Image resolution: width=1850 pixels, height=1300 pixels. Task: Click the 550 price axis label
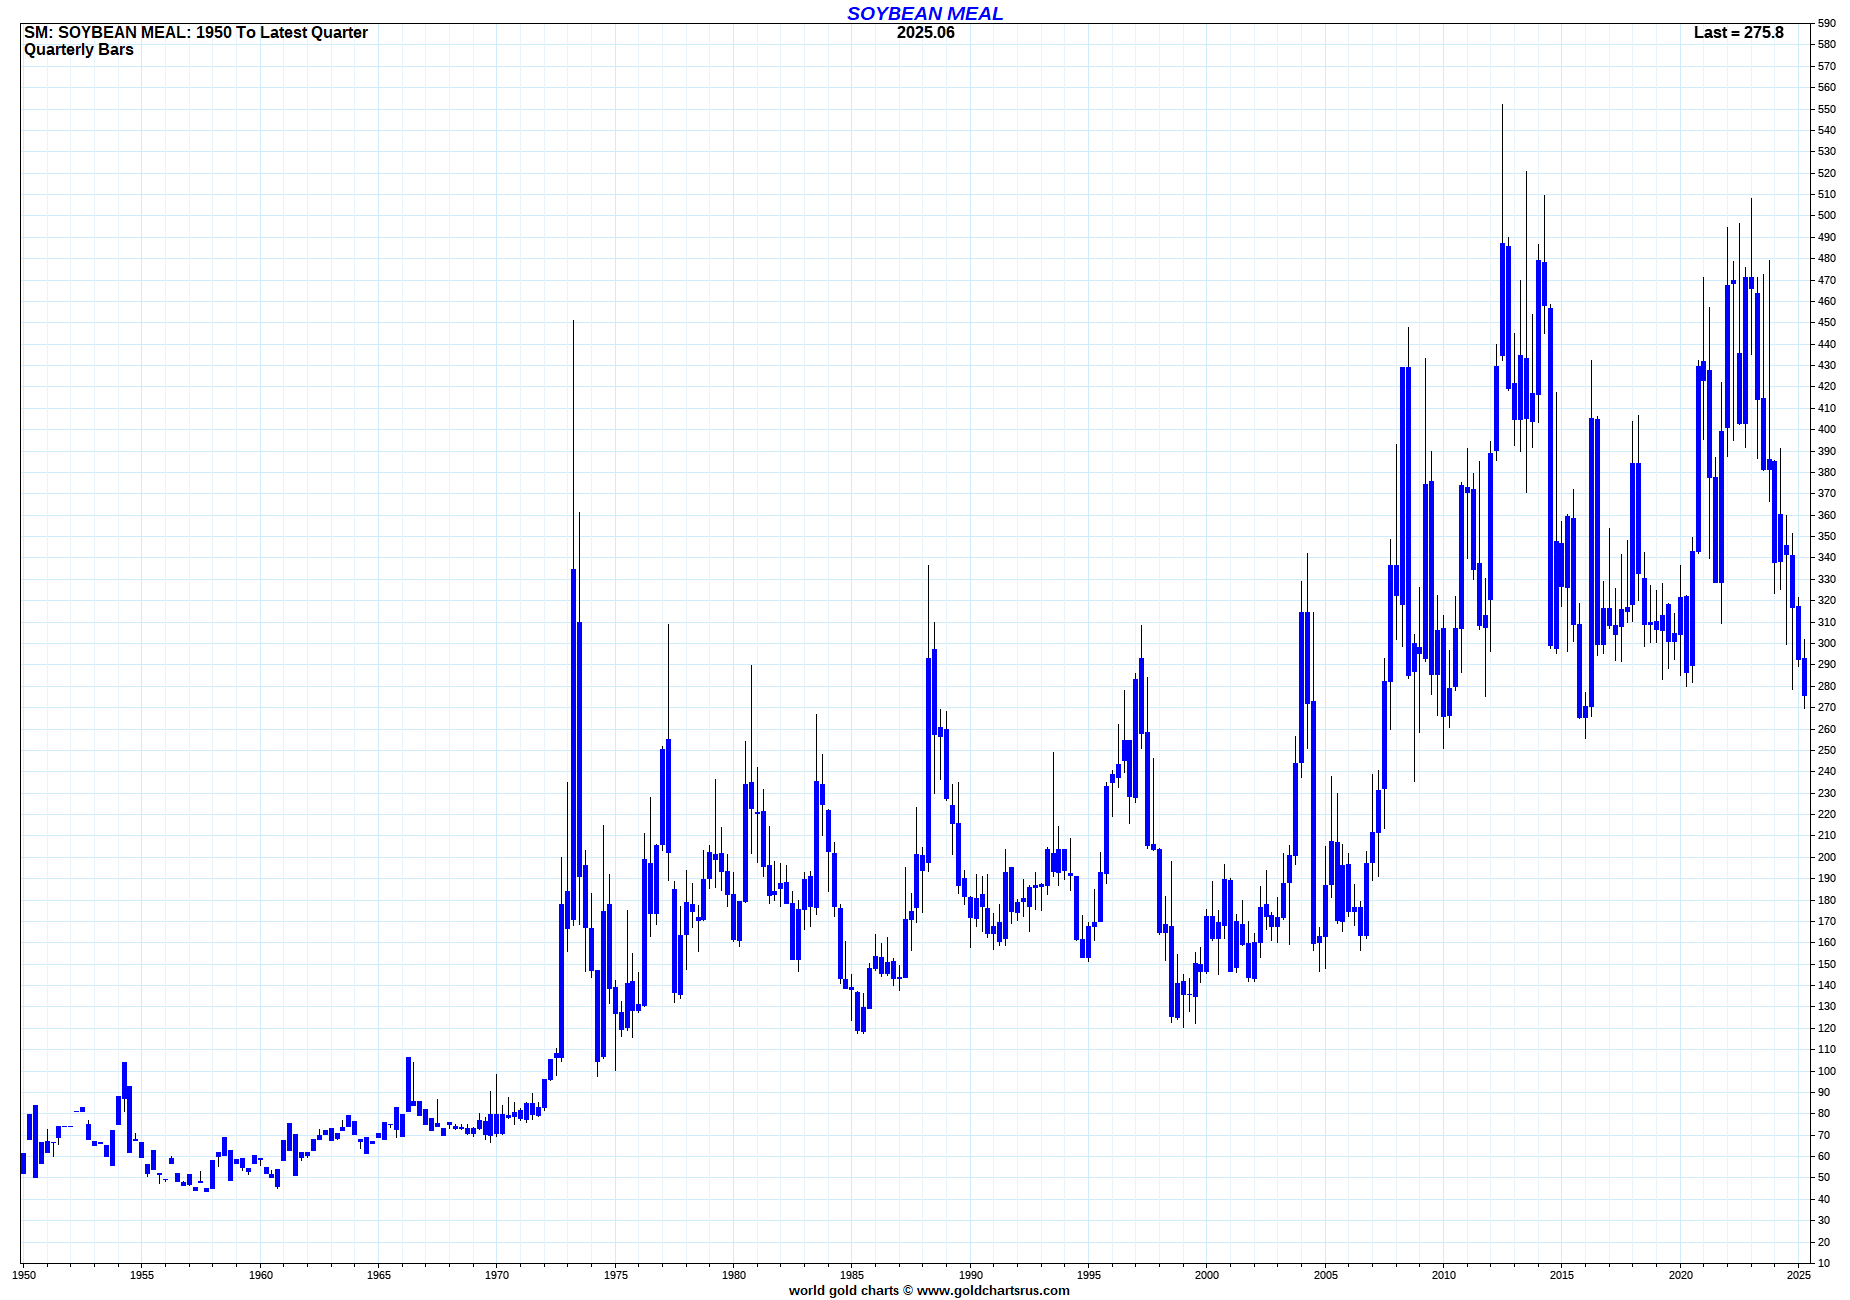point(1827,109)
